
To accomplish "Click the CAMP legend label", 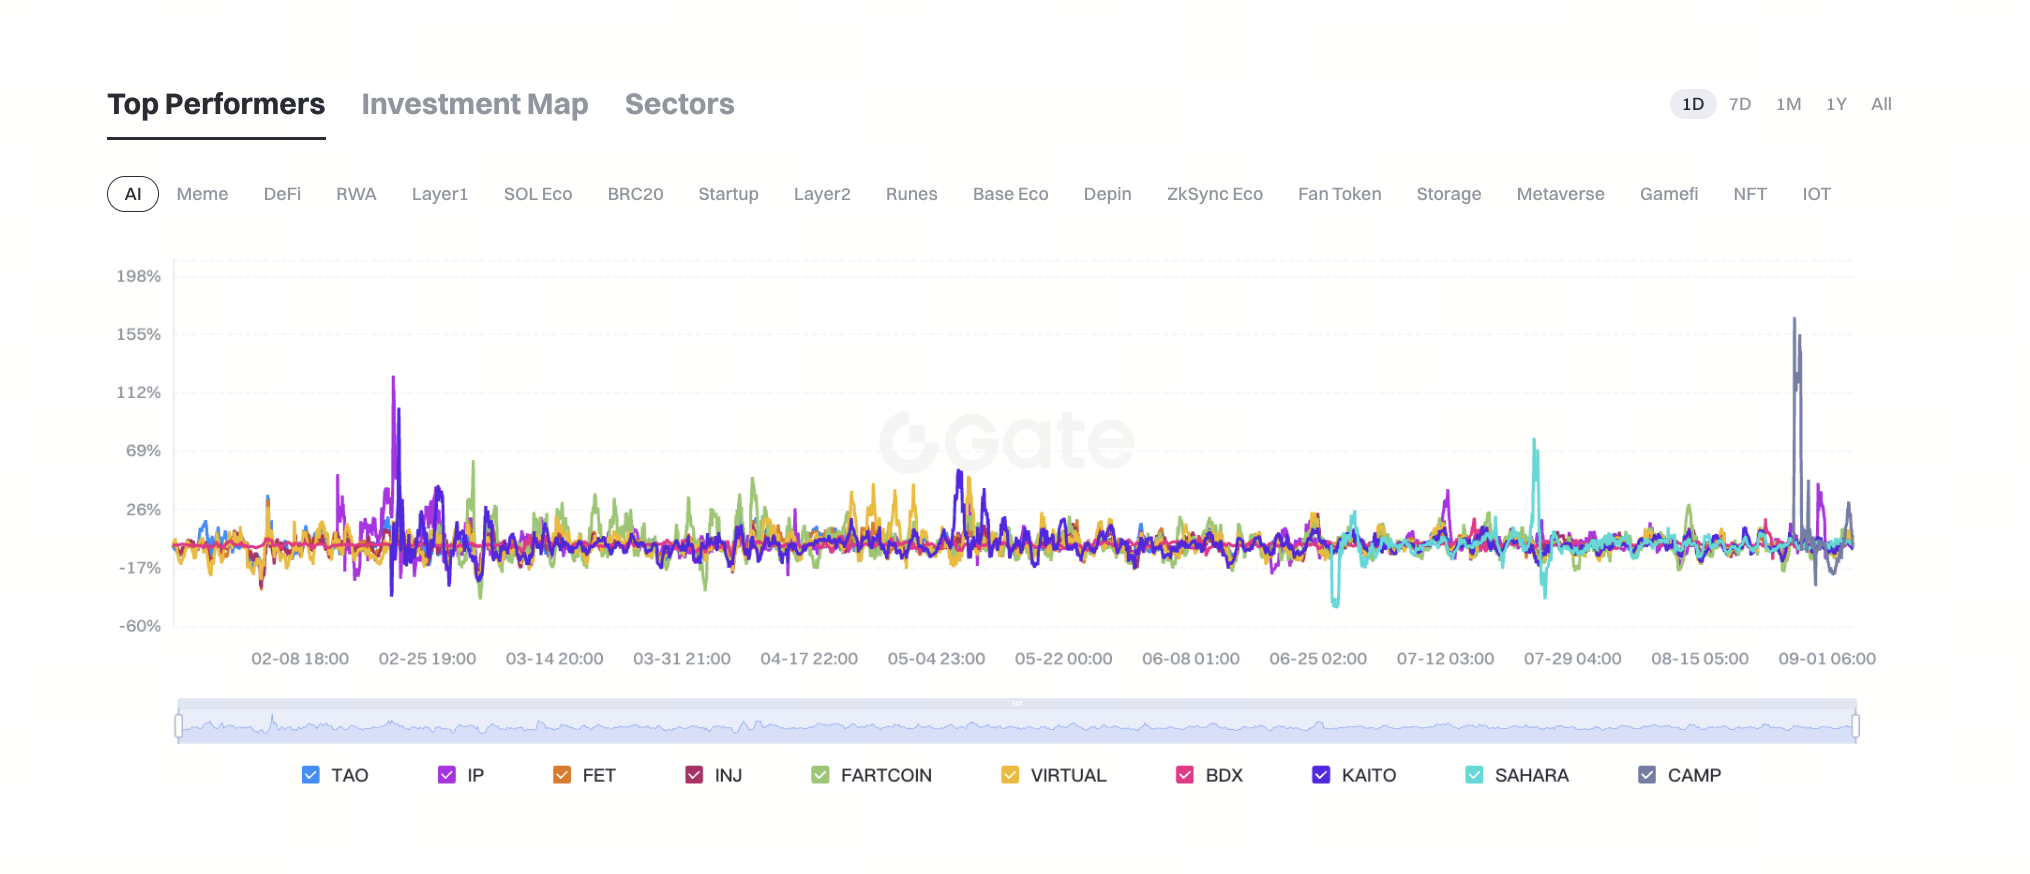I will point(1694,775).
